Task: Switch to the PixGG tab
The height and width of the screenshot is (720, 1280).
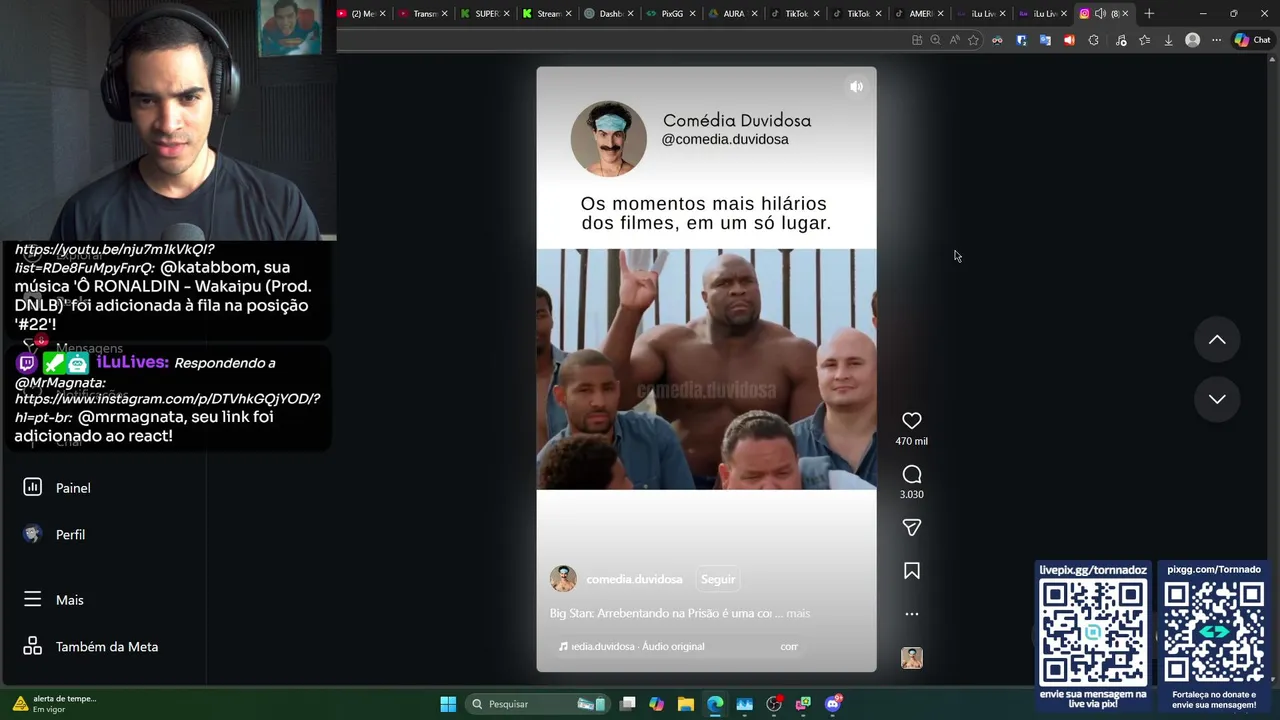Action: coord(671,13)
